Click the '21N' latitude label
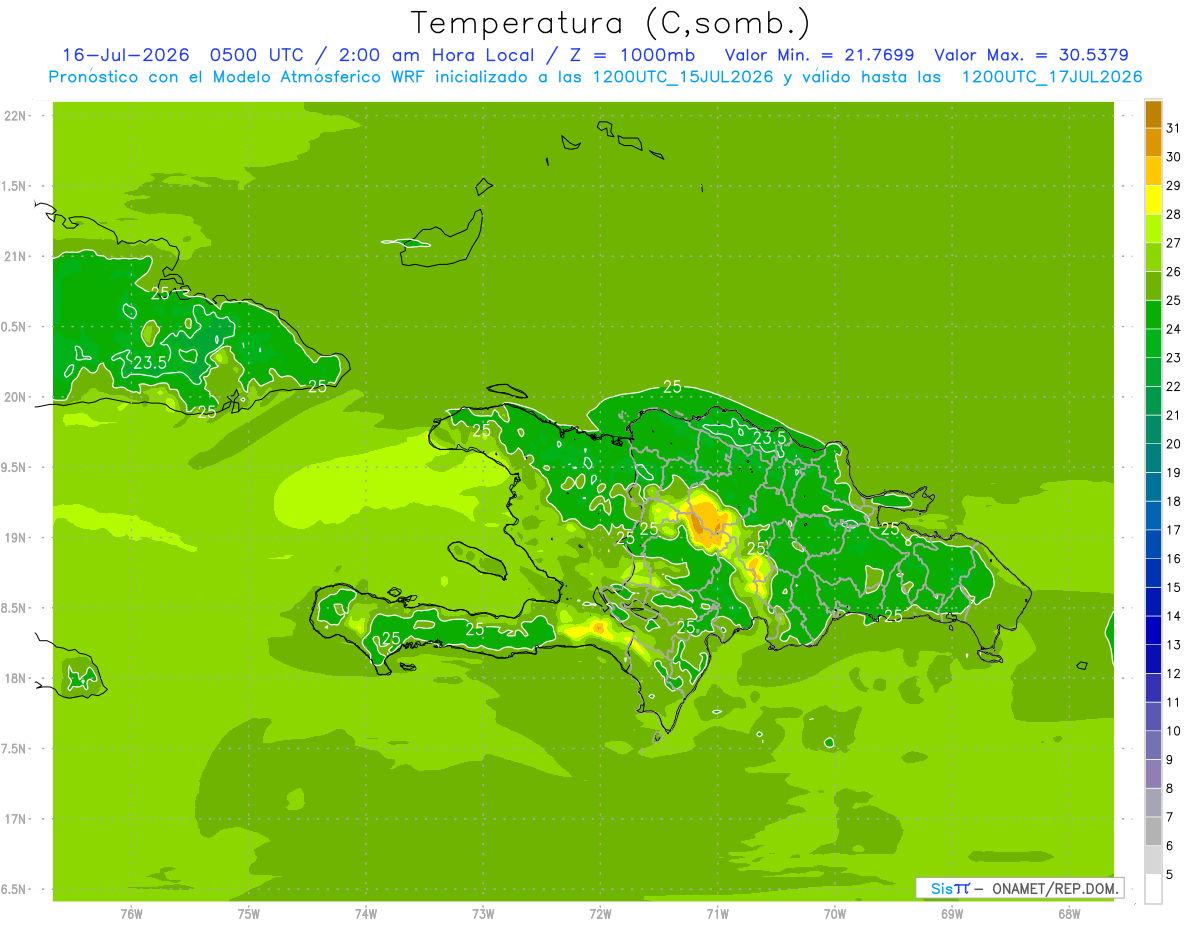 point(16,256)
